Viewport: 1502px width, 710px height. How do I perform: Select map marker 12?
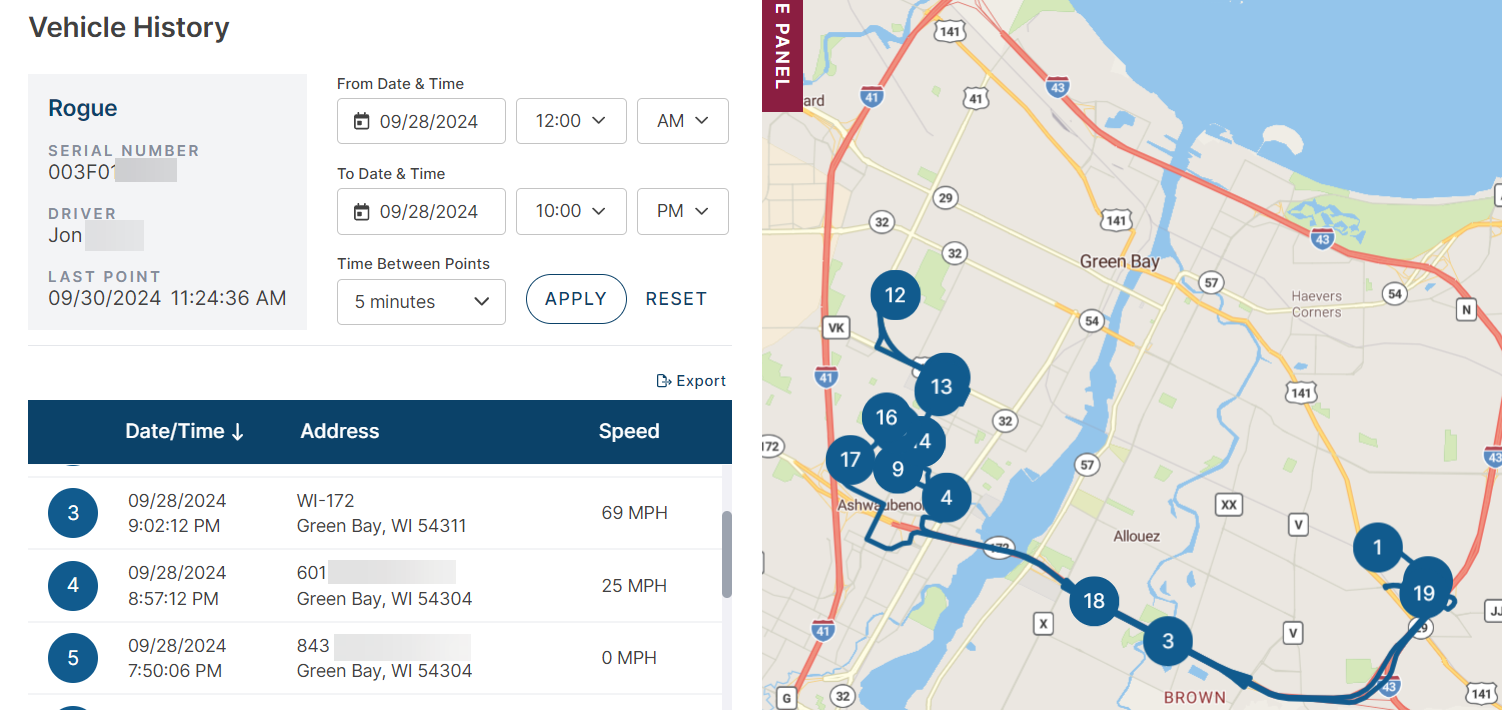[x=895, y=295]
